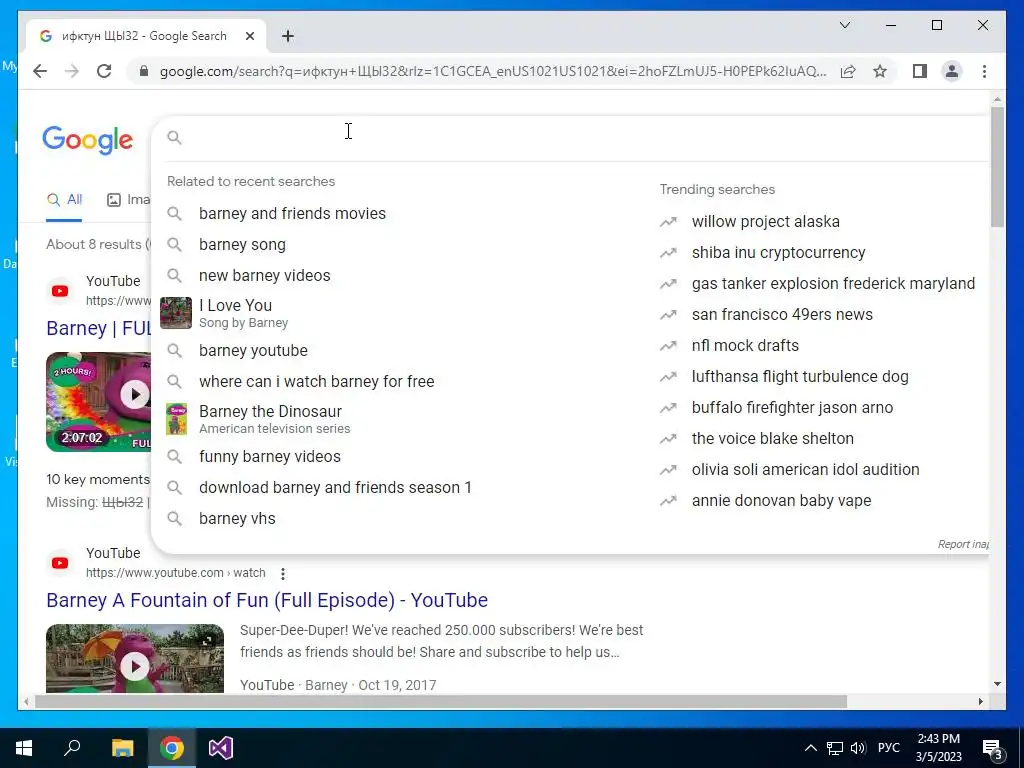The image size is (1024, 768).
Task: Switch keyboard language via РУС indicator
Action: coord(889,748)
